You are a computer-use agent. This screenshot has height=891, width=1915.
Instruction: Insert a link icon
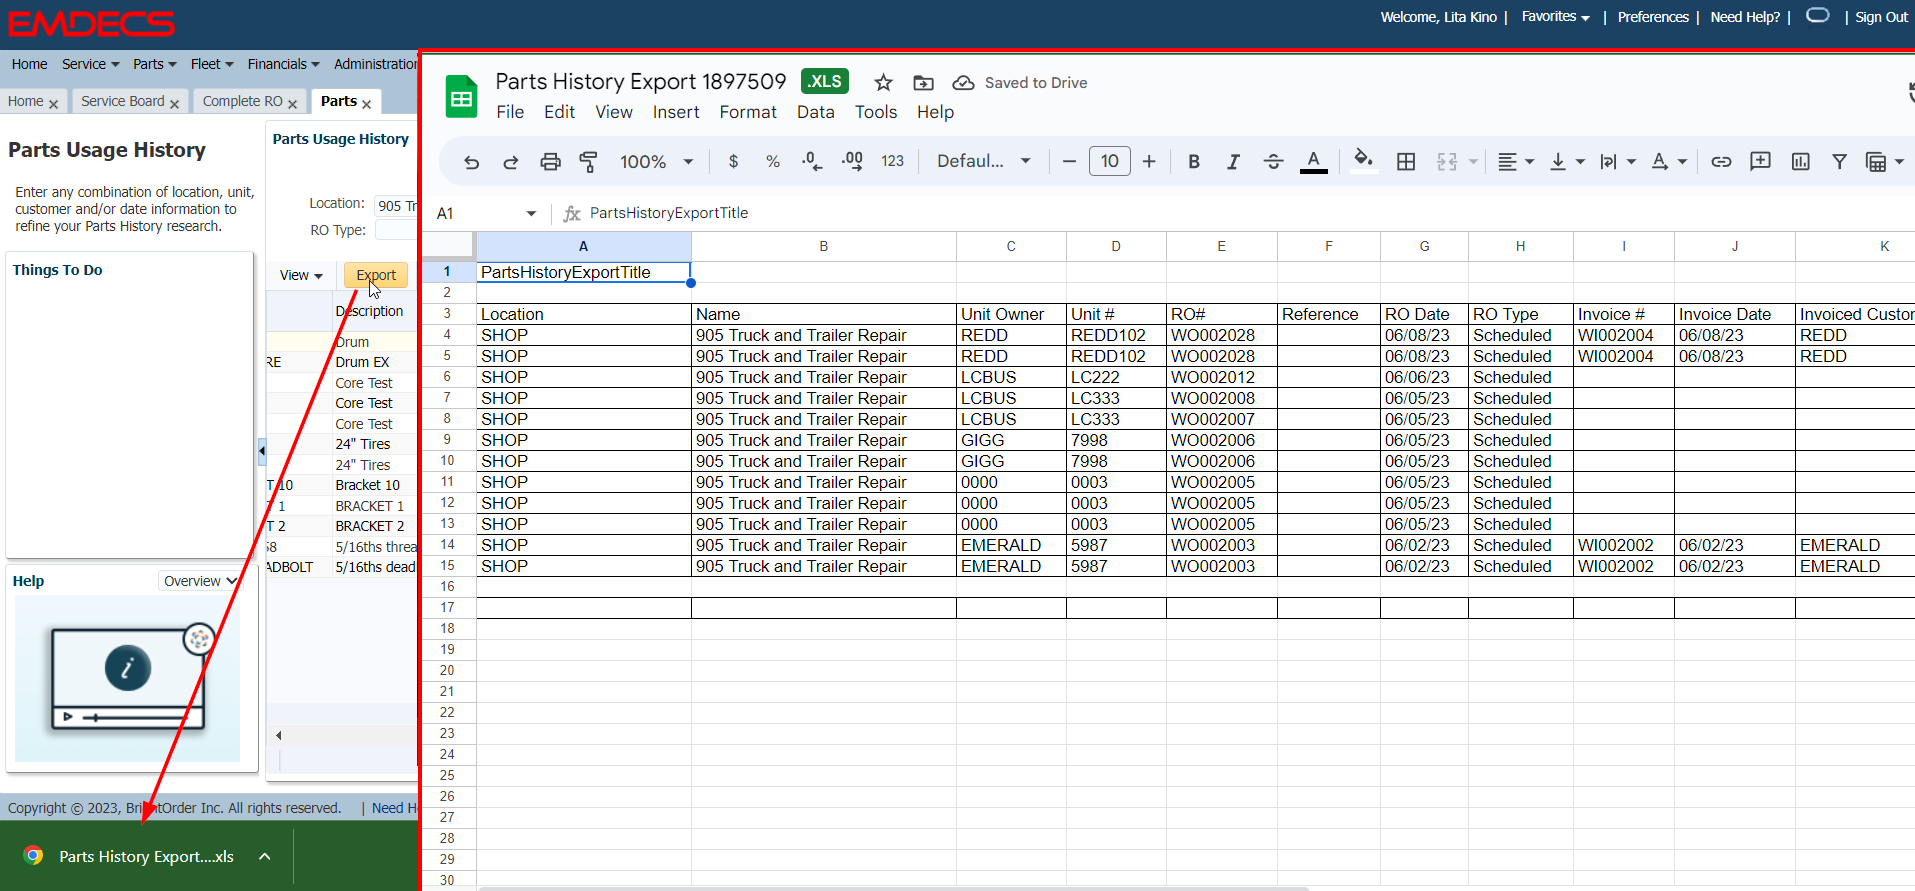pos(1721,162)
